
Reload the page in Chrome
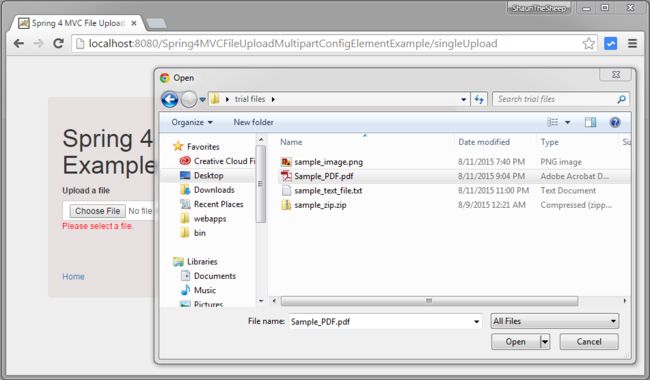coord(58,43)
